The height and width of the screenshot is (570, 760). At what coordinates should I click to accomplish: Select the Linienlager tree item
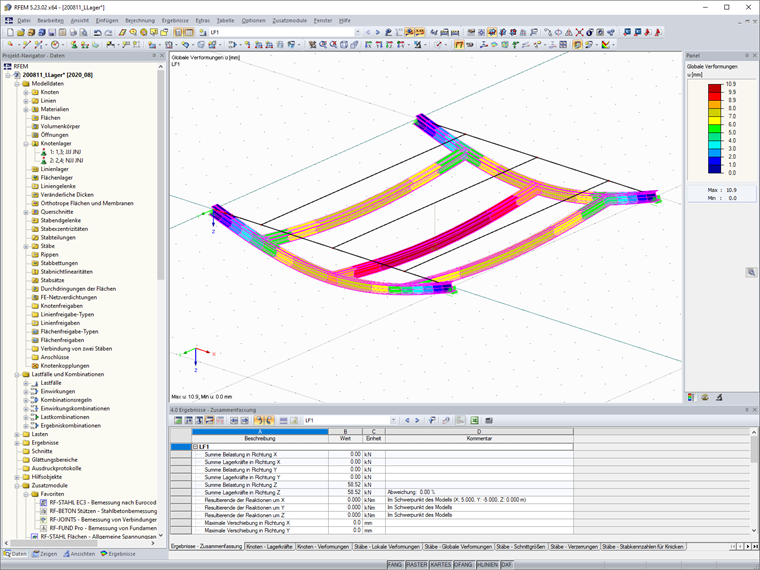[x=54, y=169]
